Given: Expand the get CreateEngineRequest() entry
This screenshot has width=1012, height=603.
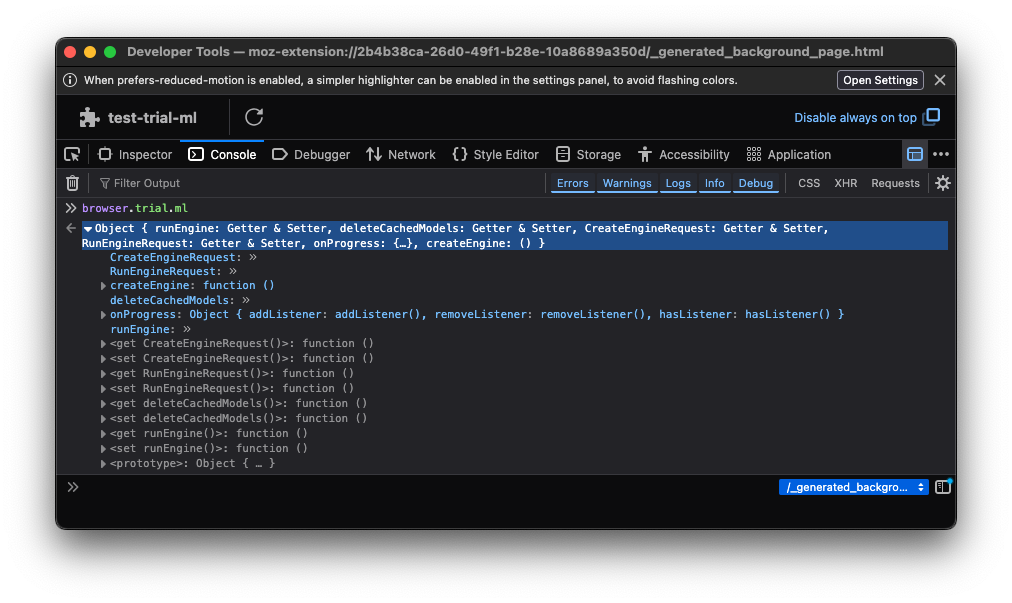Looking at the screenshot, I should 103,343.
